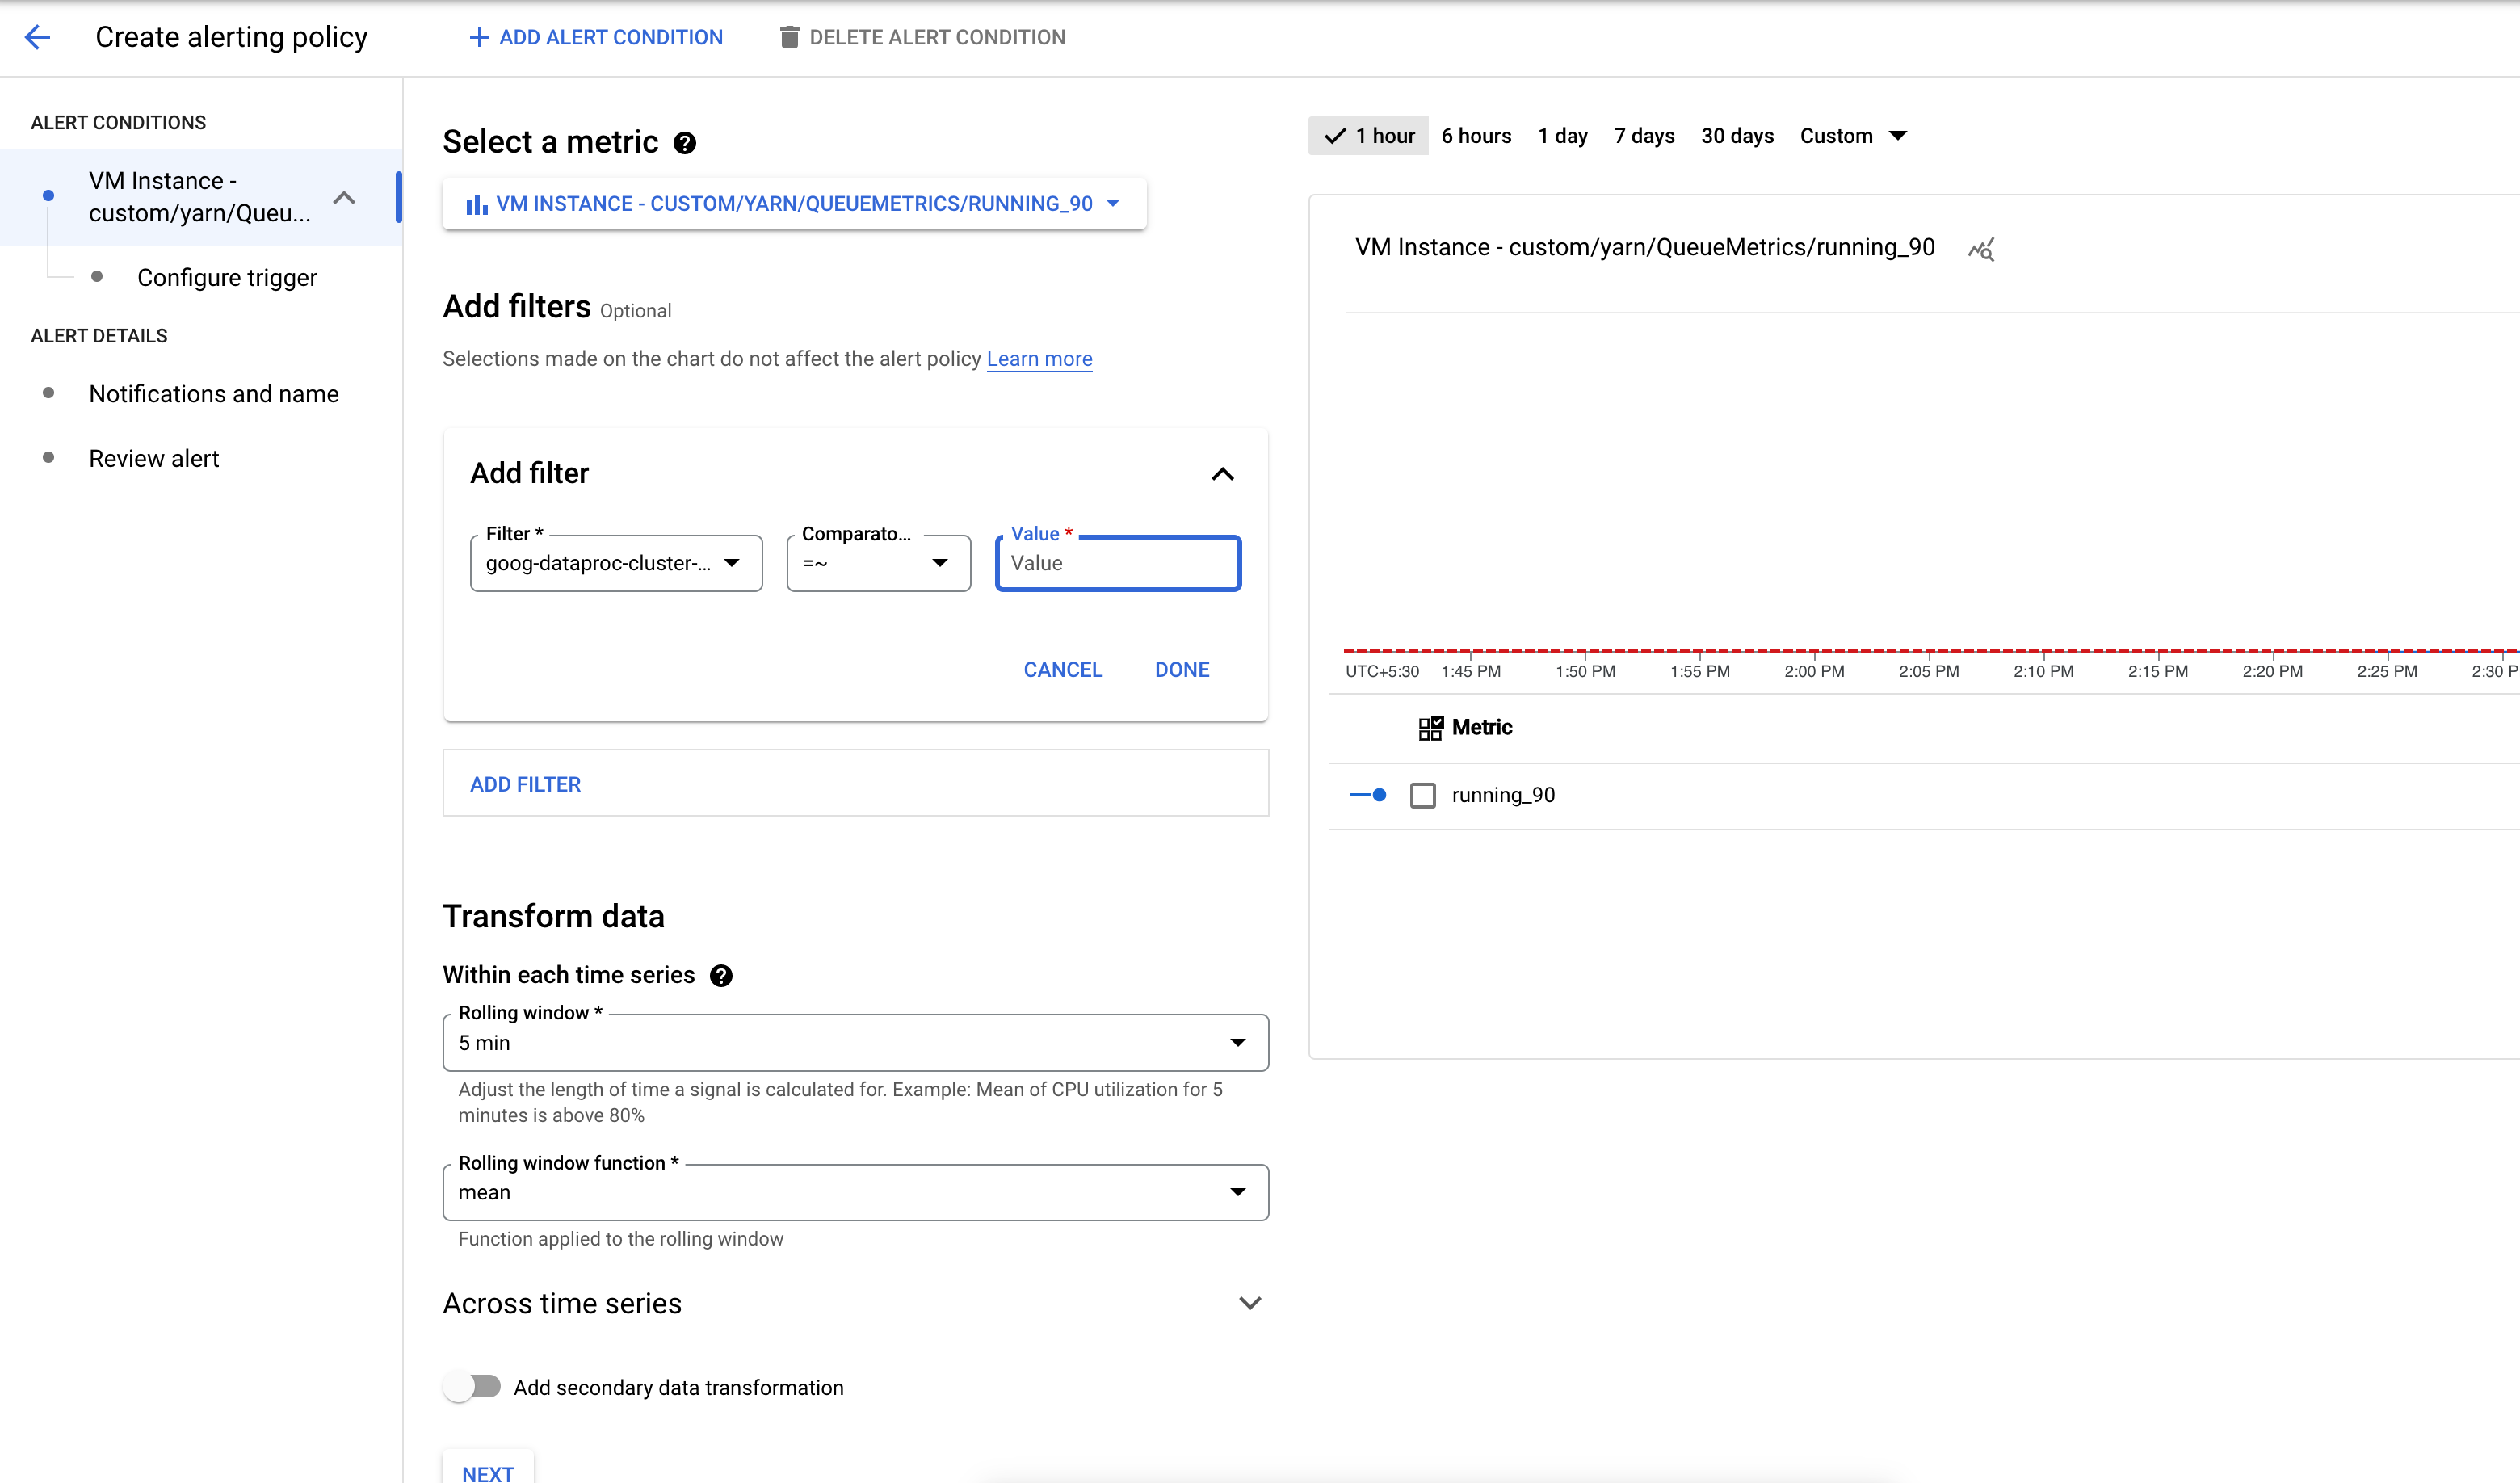The height and width of the screenshot is (1483, 2520).
Task: Open the Rolling window dropdown
Action: pyautogui.click(x=855, y=1042)
